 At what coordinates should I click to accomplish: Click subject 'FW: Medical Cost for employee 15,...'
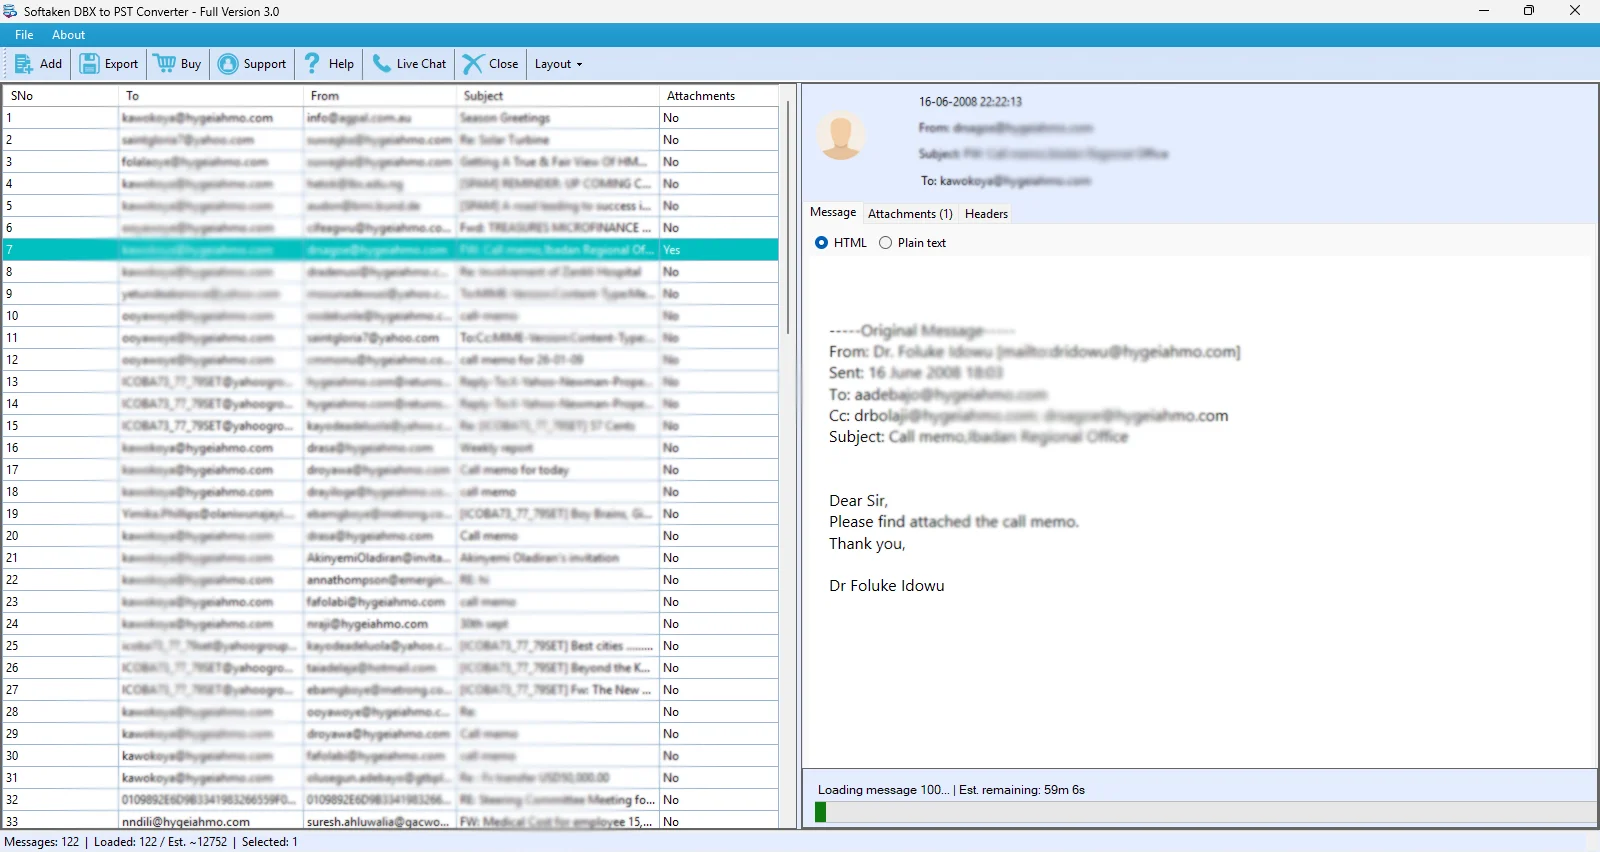556,822
